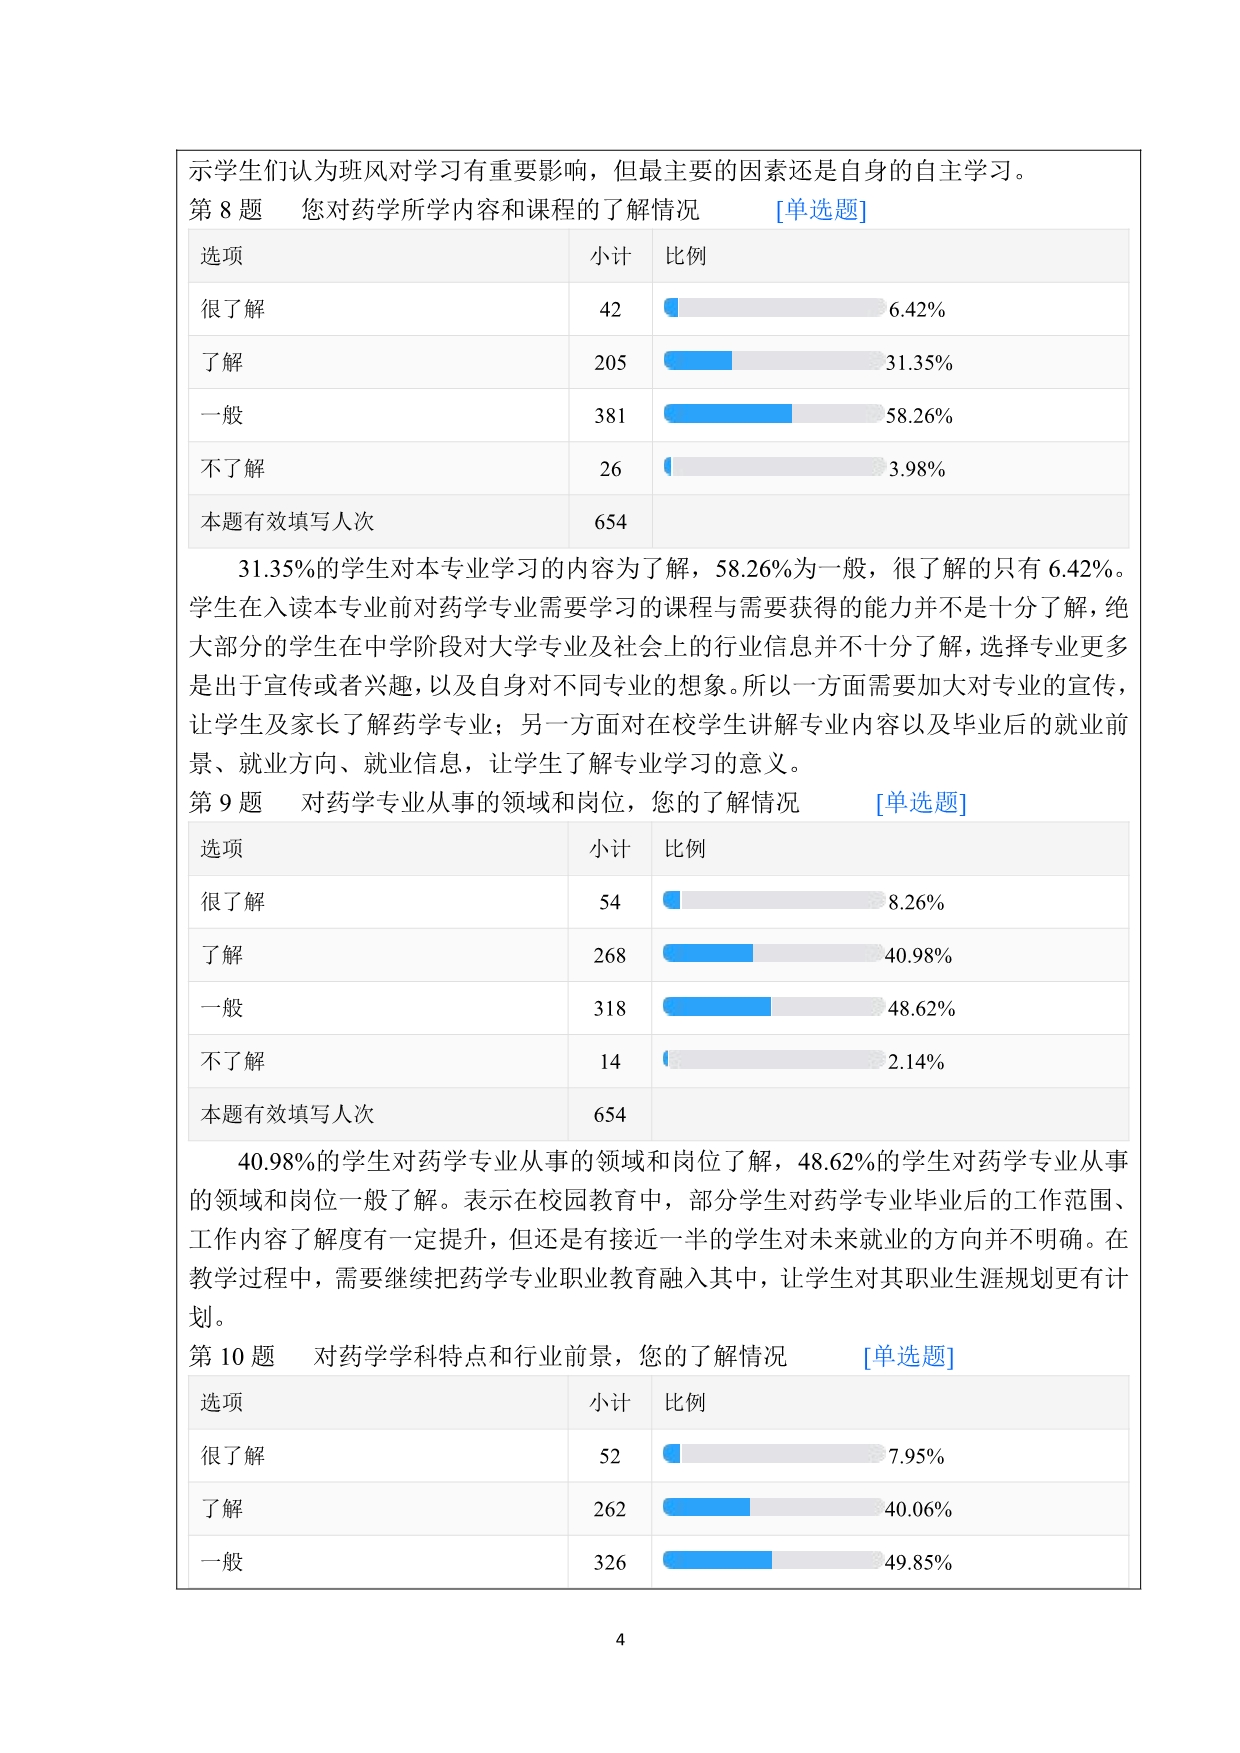Click the 小计 header in question 8 table
Screen dimensions: 1240x1753
[x=610, y=256]
